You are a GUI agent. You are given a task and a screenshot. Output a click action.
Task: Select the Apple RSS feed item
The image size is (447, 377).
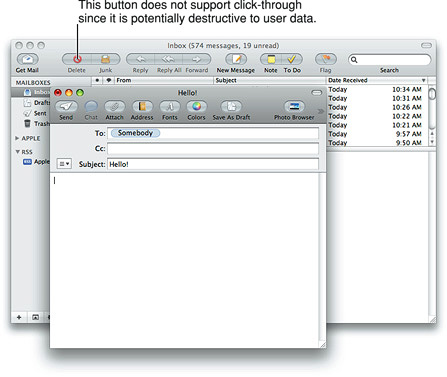pyautogui.click(x=37, y=162)
